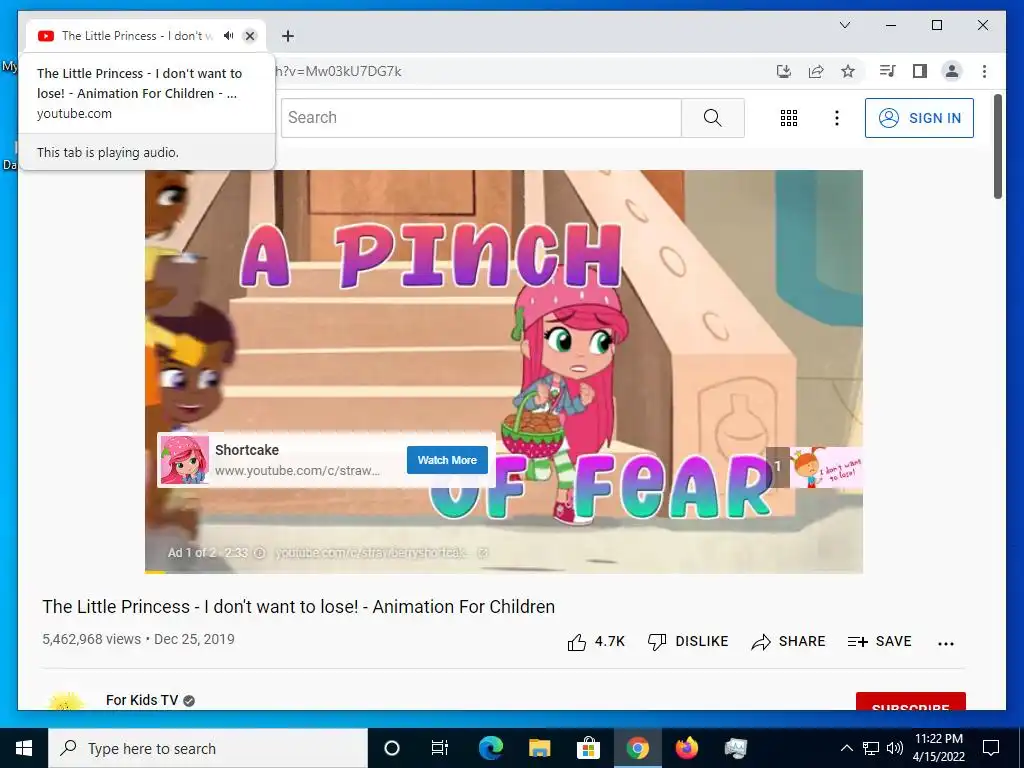Open the Shortcake ad URL link
The height and width of the screenshot is (768, 1024).
[x=297, y=470]
